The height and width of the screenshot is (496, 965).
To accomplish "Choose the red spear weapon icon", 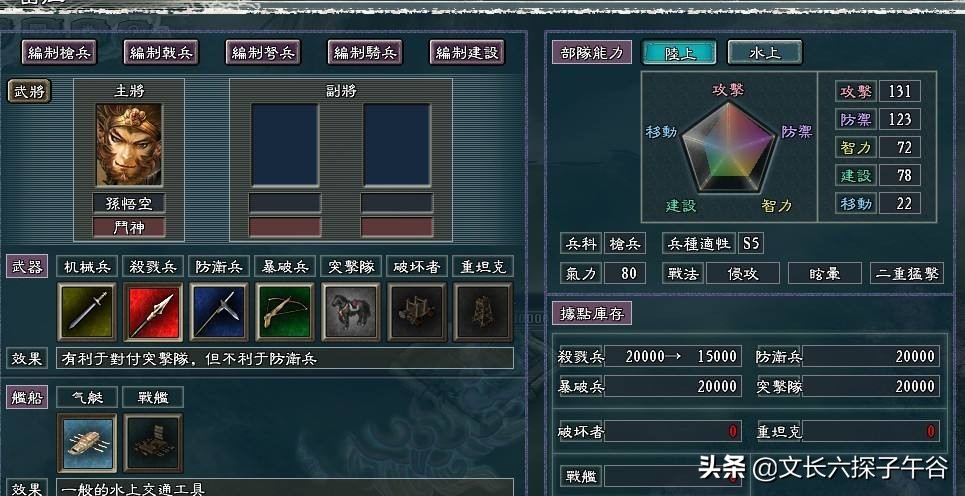I will point(153,312).
